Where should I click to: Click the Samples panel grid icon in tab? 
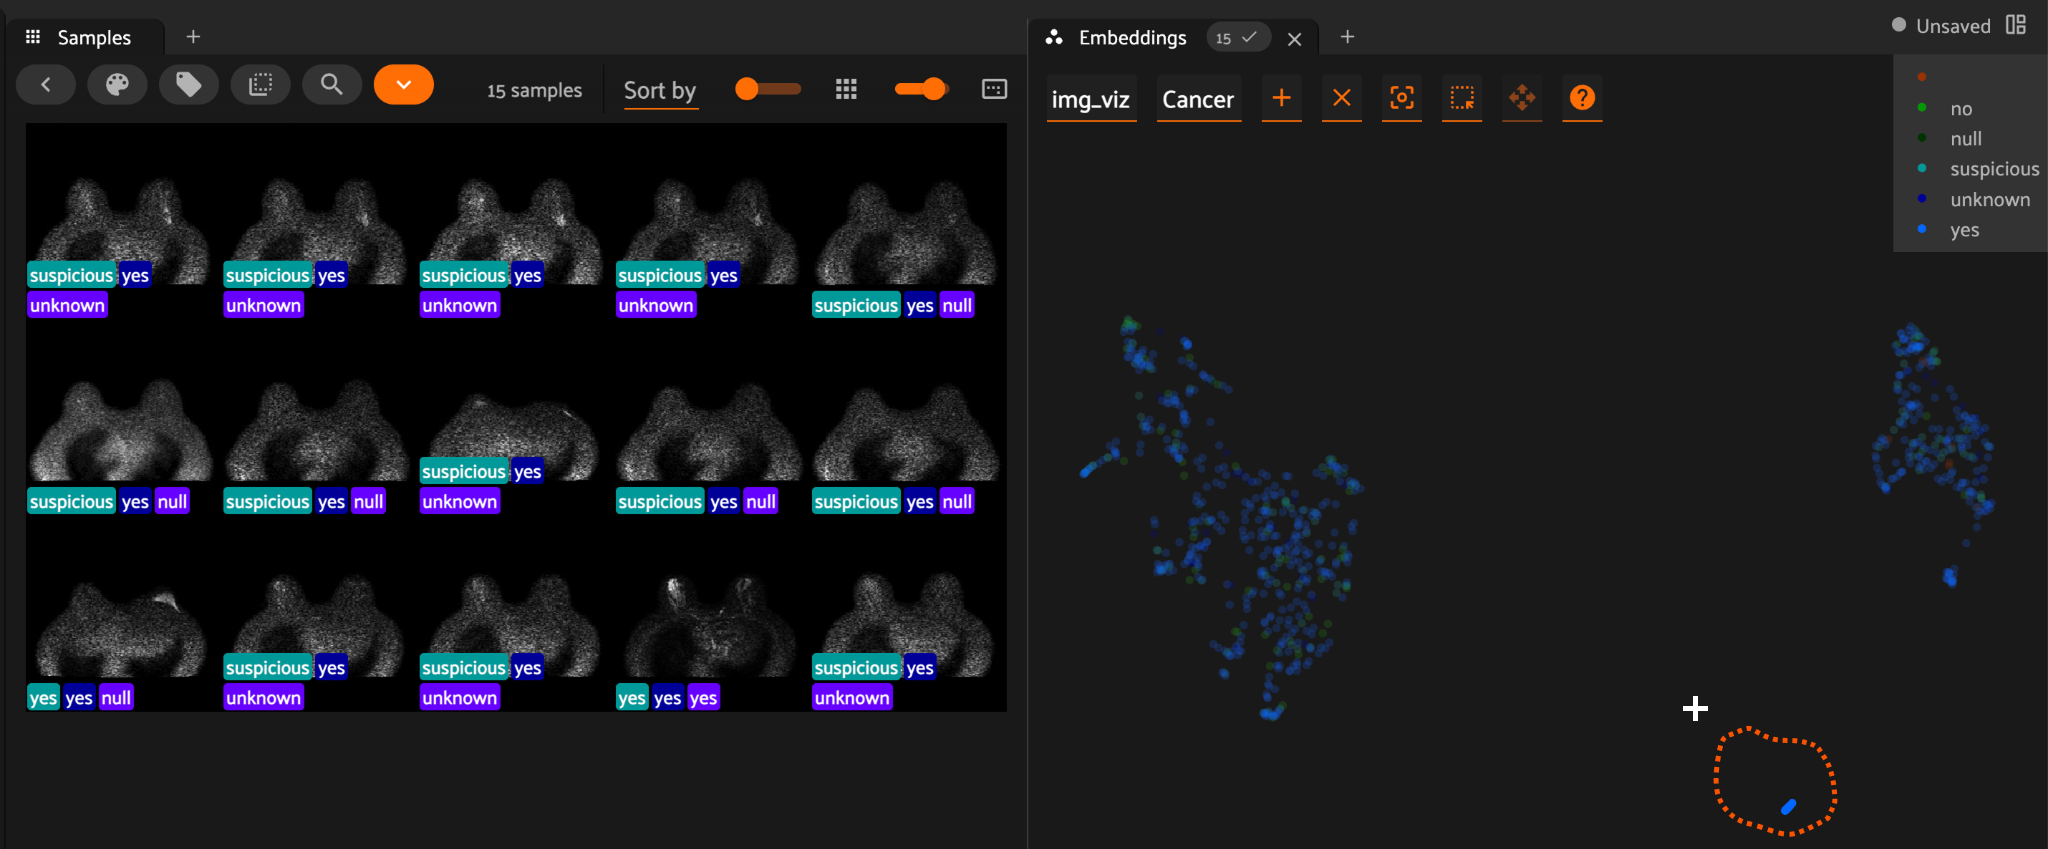pos(33,37)
